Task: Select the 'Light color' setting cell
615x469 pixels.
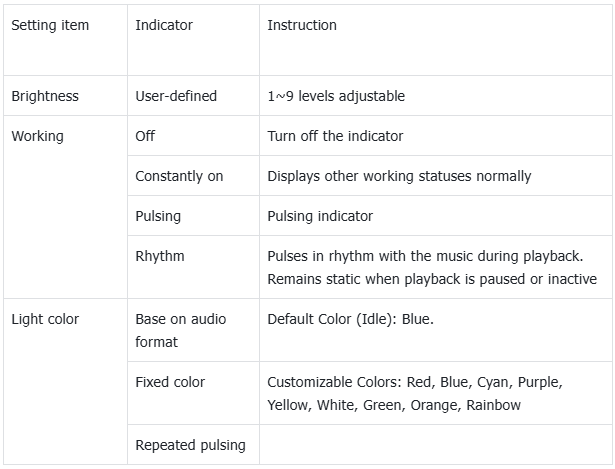Action: coord(45,319)
